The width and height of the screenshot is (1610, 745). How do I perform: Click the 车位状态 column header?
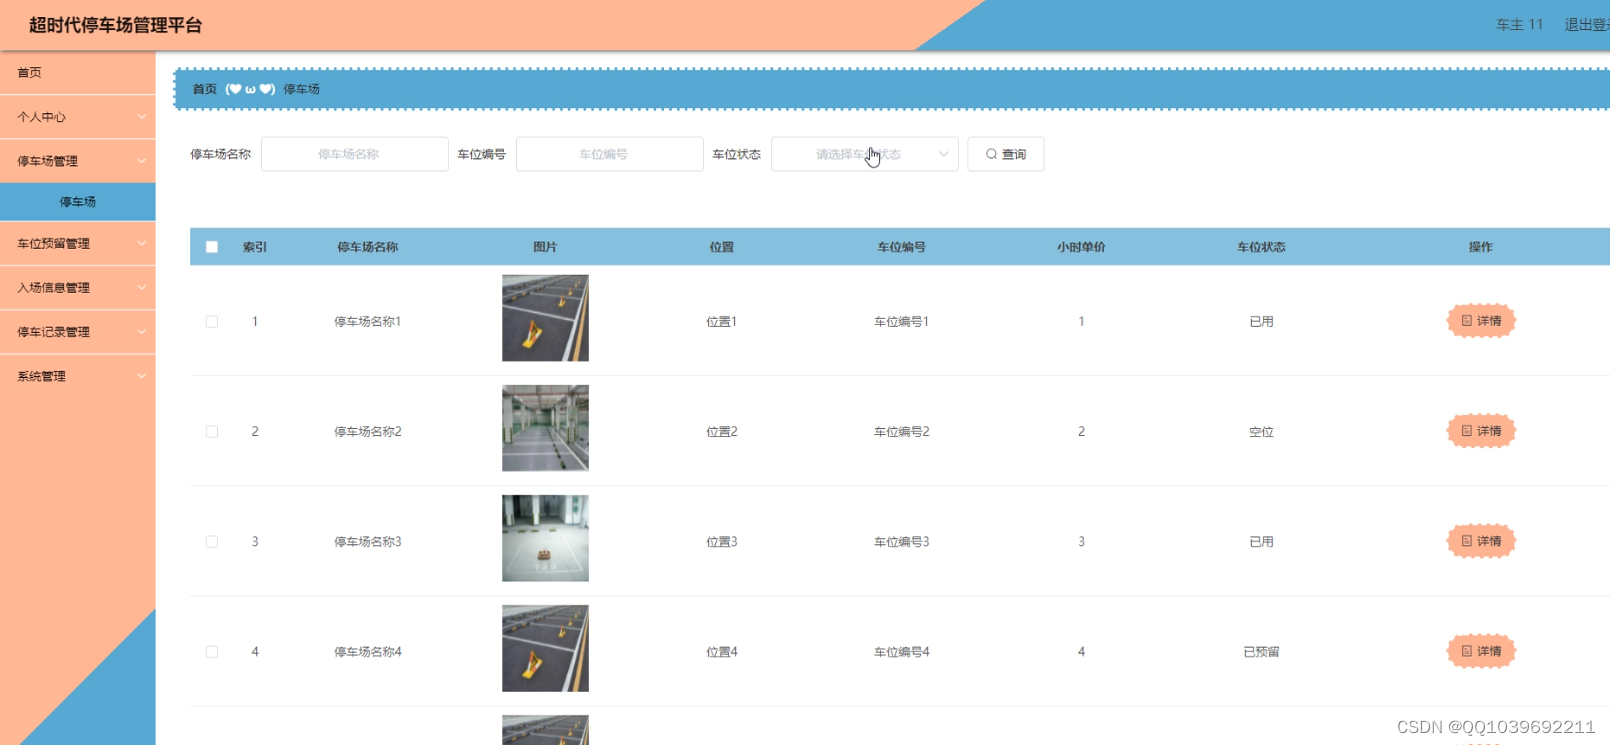point(1261,247)
